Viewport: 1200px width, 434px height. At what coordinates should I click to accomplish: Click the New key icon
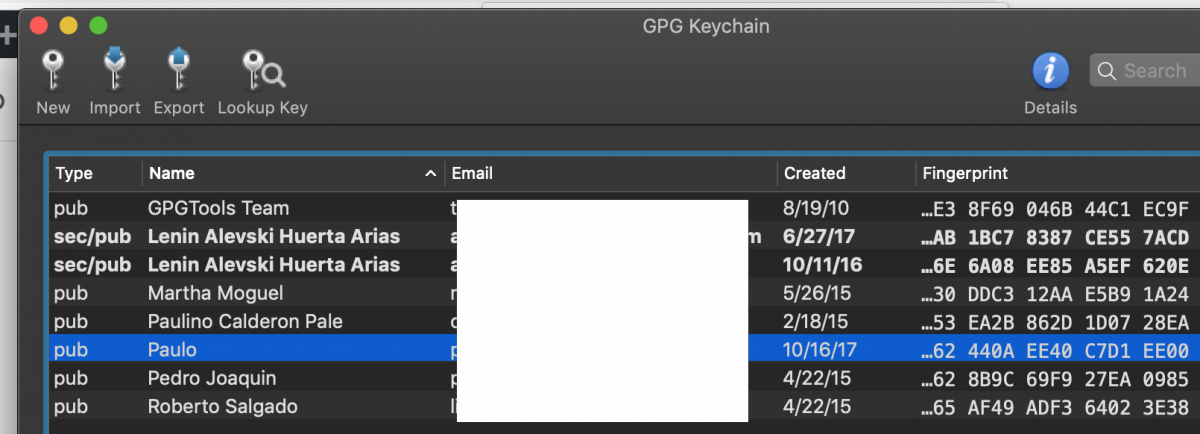tap(52, 72)
